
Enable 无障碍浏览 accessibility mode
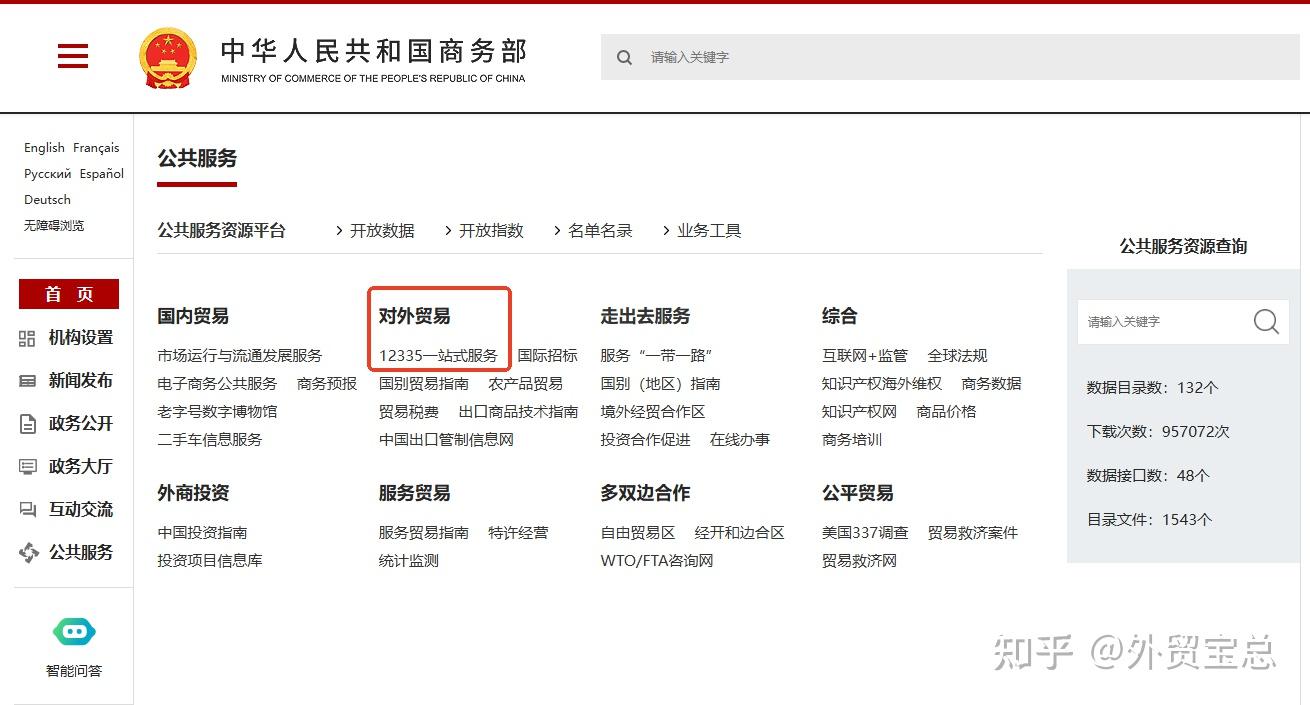click(x=56, y=225)
